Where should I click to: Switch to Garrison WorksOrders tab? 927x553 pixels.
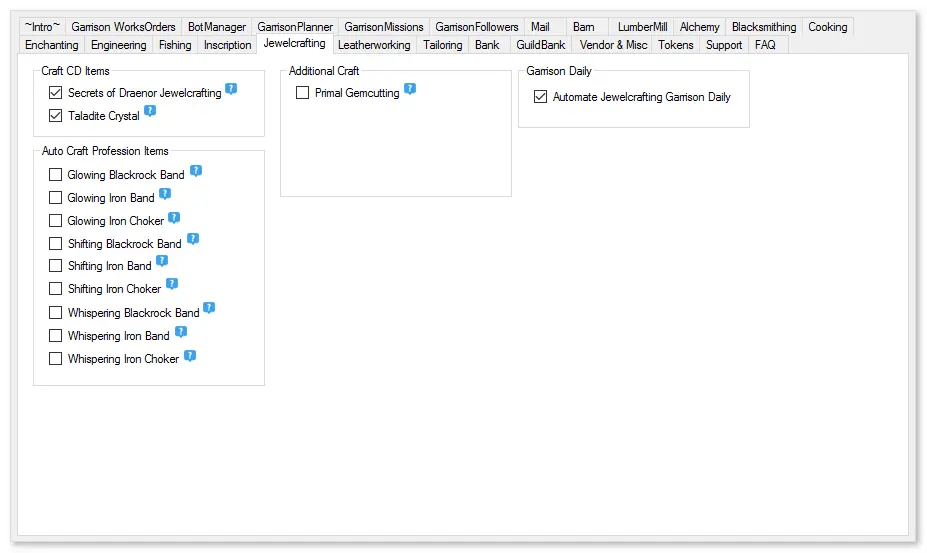[x=123, y=27]
